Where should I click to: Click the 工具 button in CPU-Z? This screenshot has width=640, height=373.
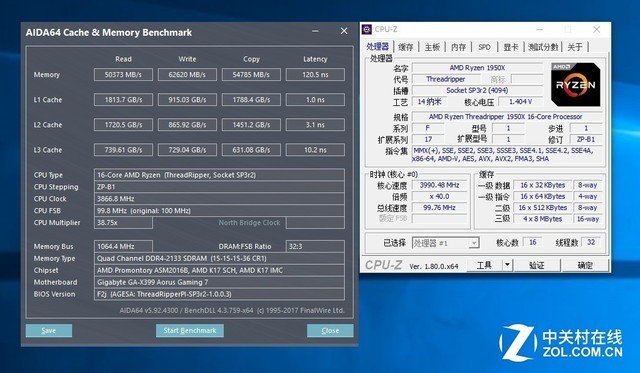484,265
